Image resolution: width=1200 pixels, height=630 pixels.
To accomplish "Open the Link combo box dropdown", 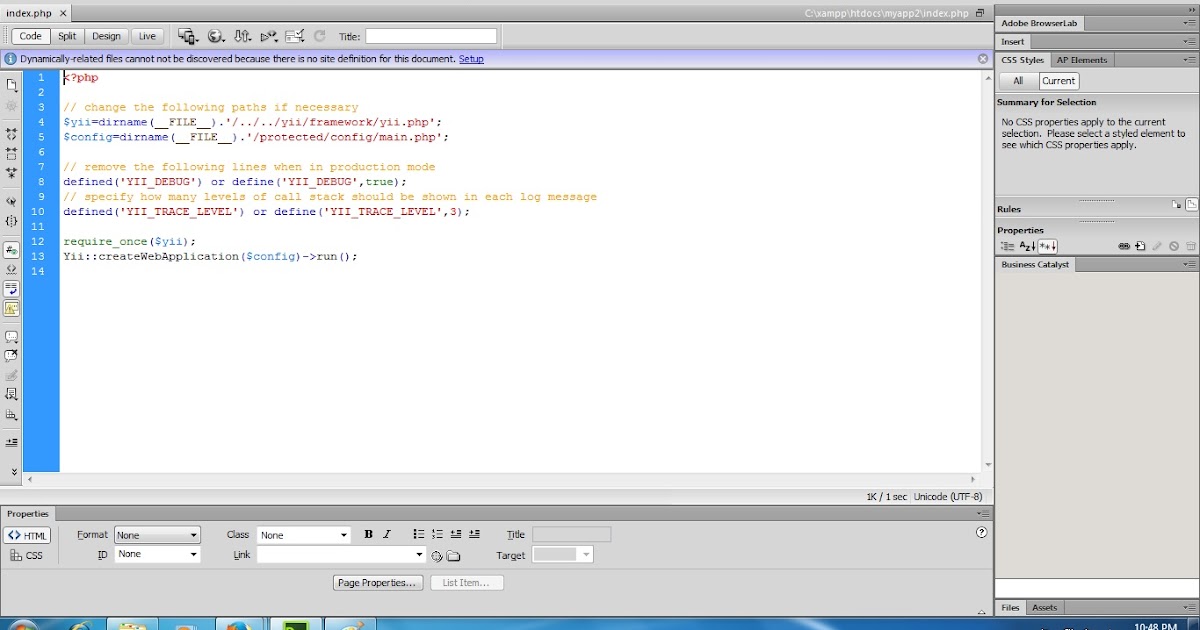I will (x=420, y=554).
